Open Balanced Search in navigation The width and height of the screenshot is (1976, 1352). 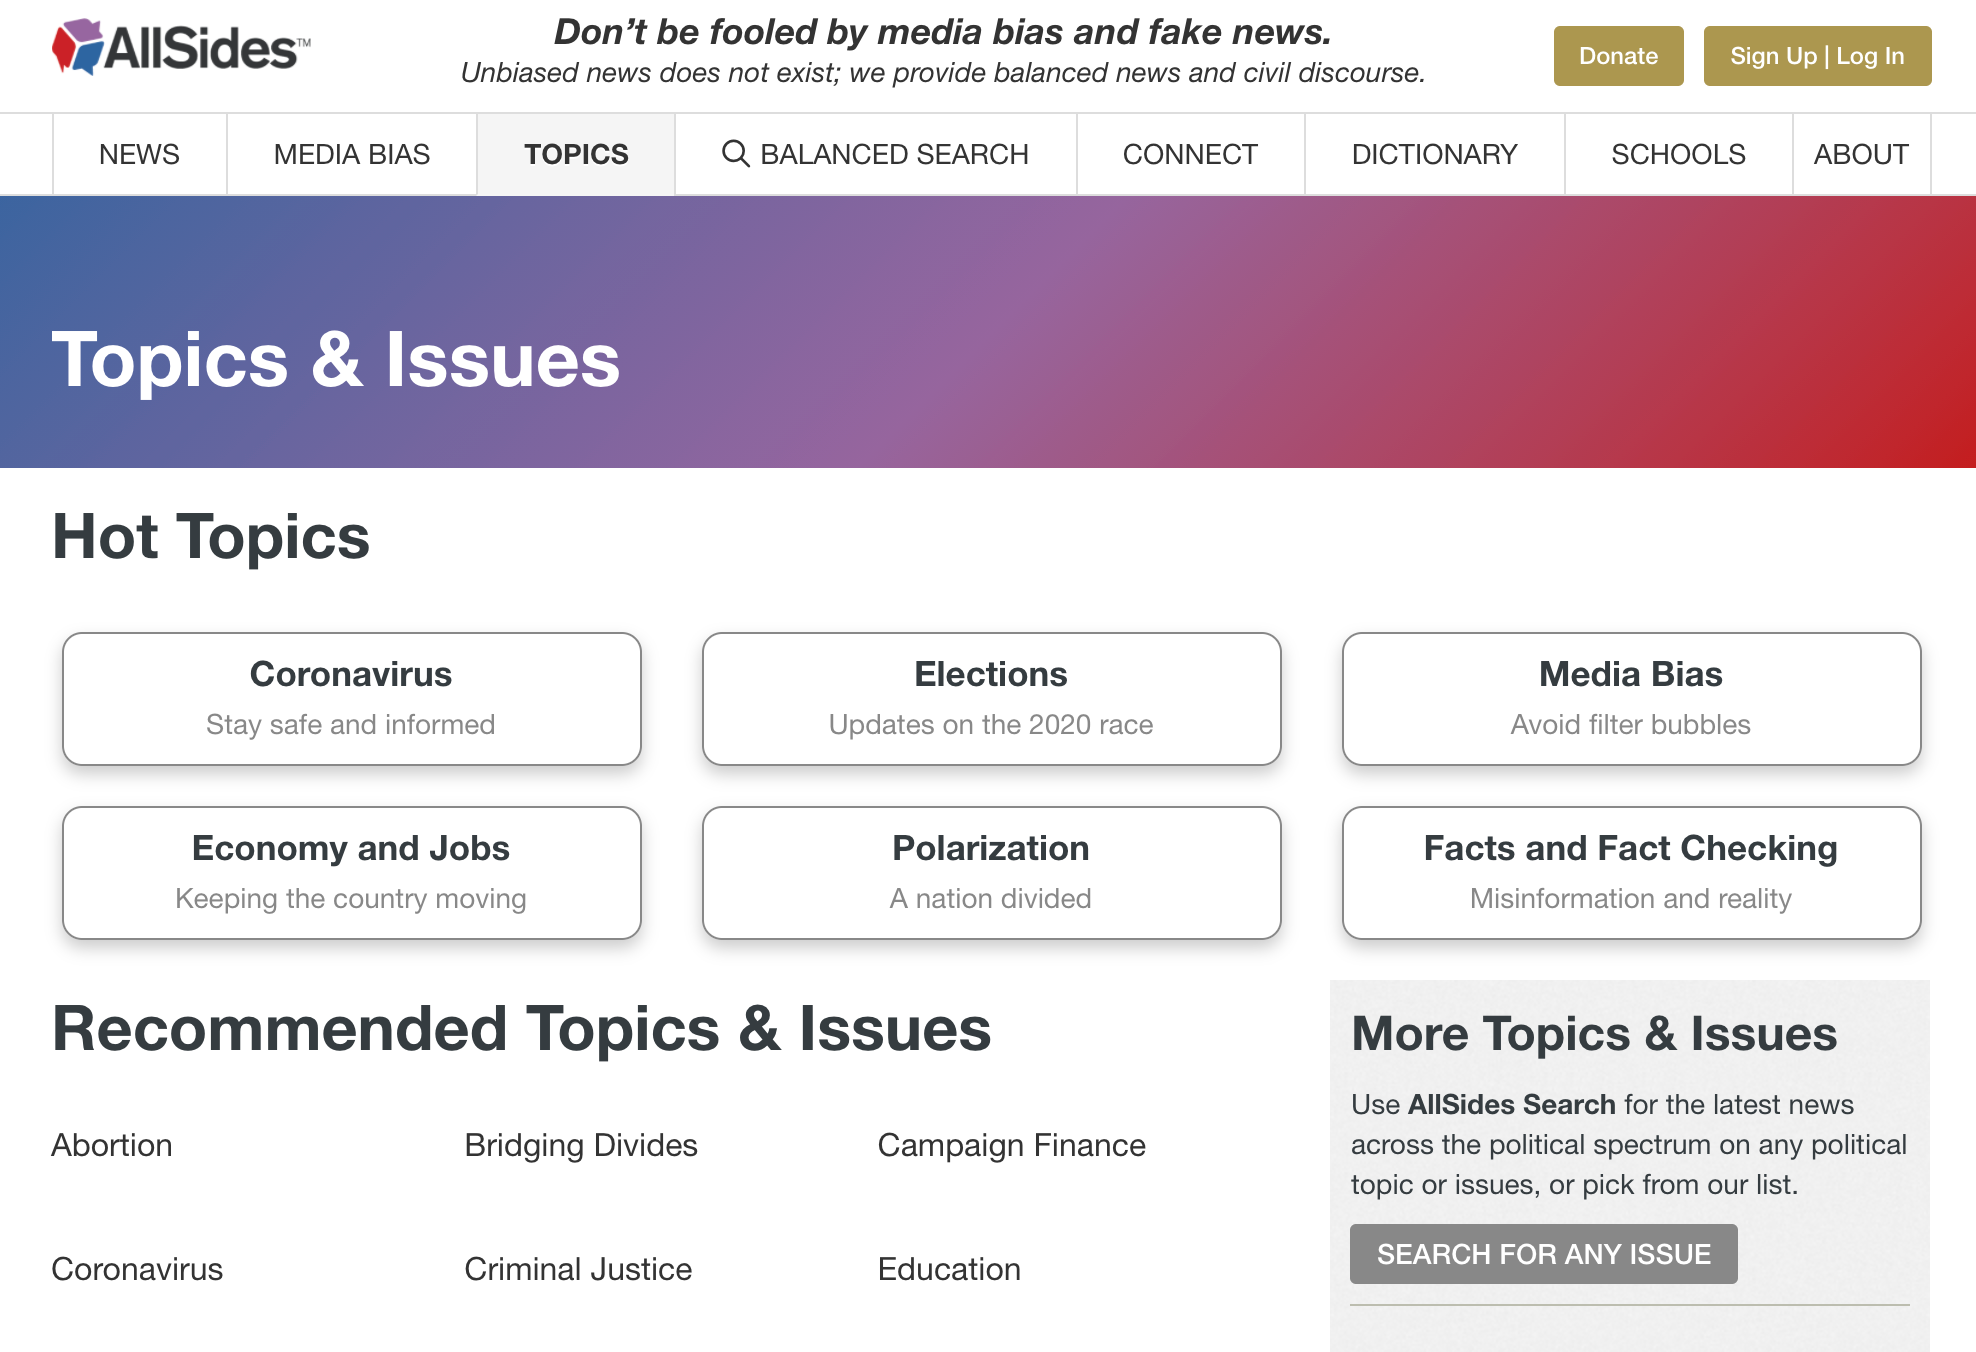point(875,154)
